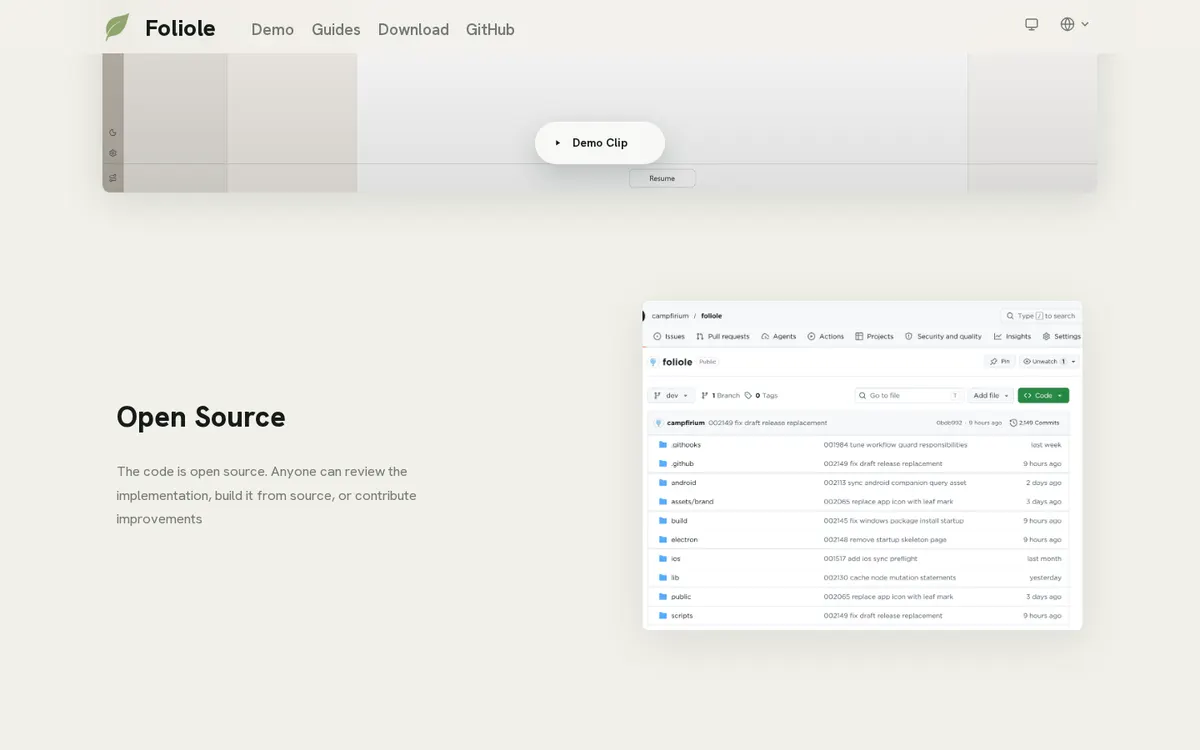Click the foliole breadcrumb repo name
This screenshot has height=750, width=1200.
pyautogui.click(x=711, y=316)
